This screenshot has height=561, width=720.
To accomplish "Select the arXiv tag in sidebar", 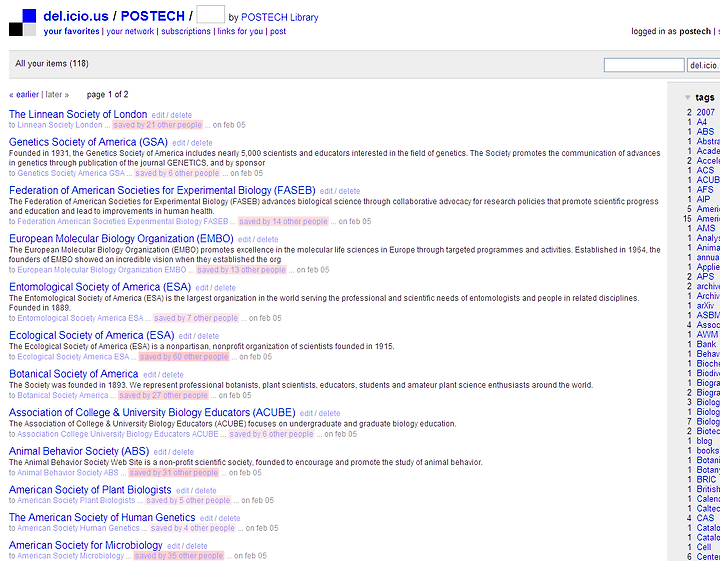I will [x=705, y=305].
